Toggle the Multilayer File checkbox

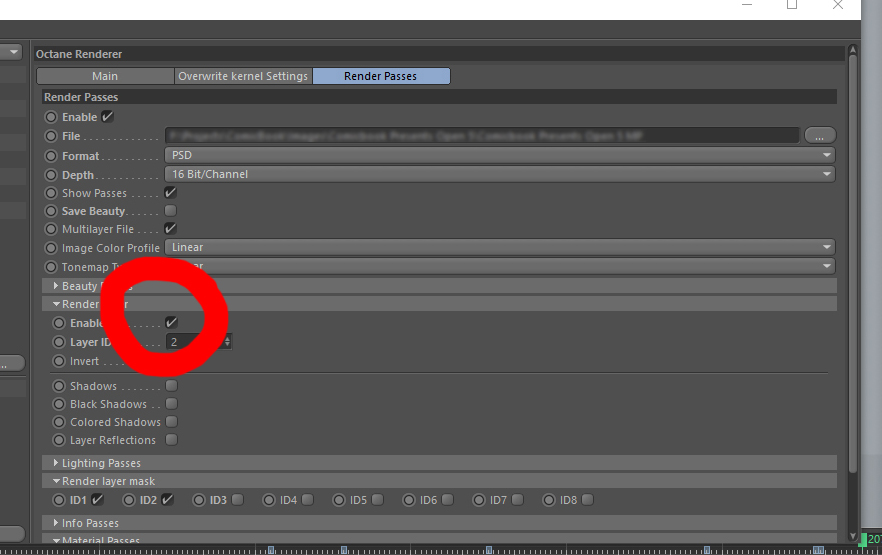point(170,228)
